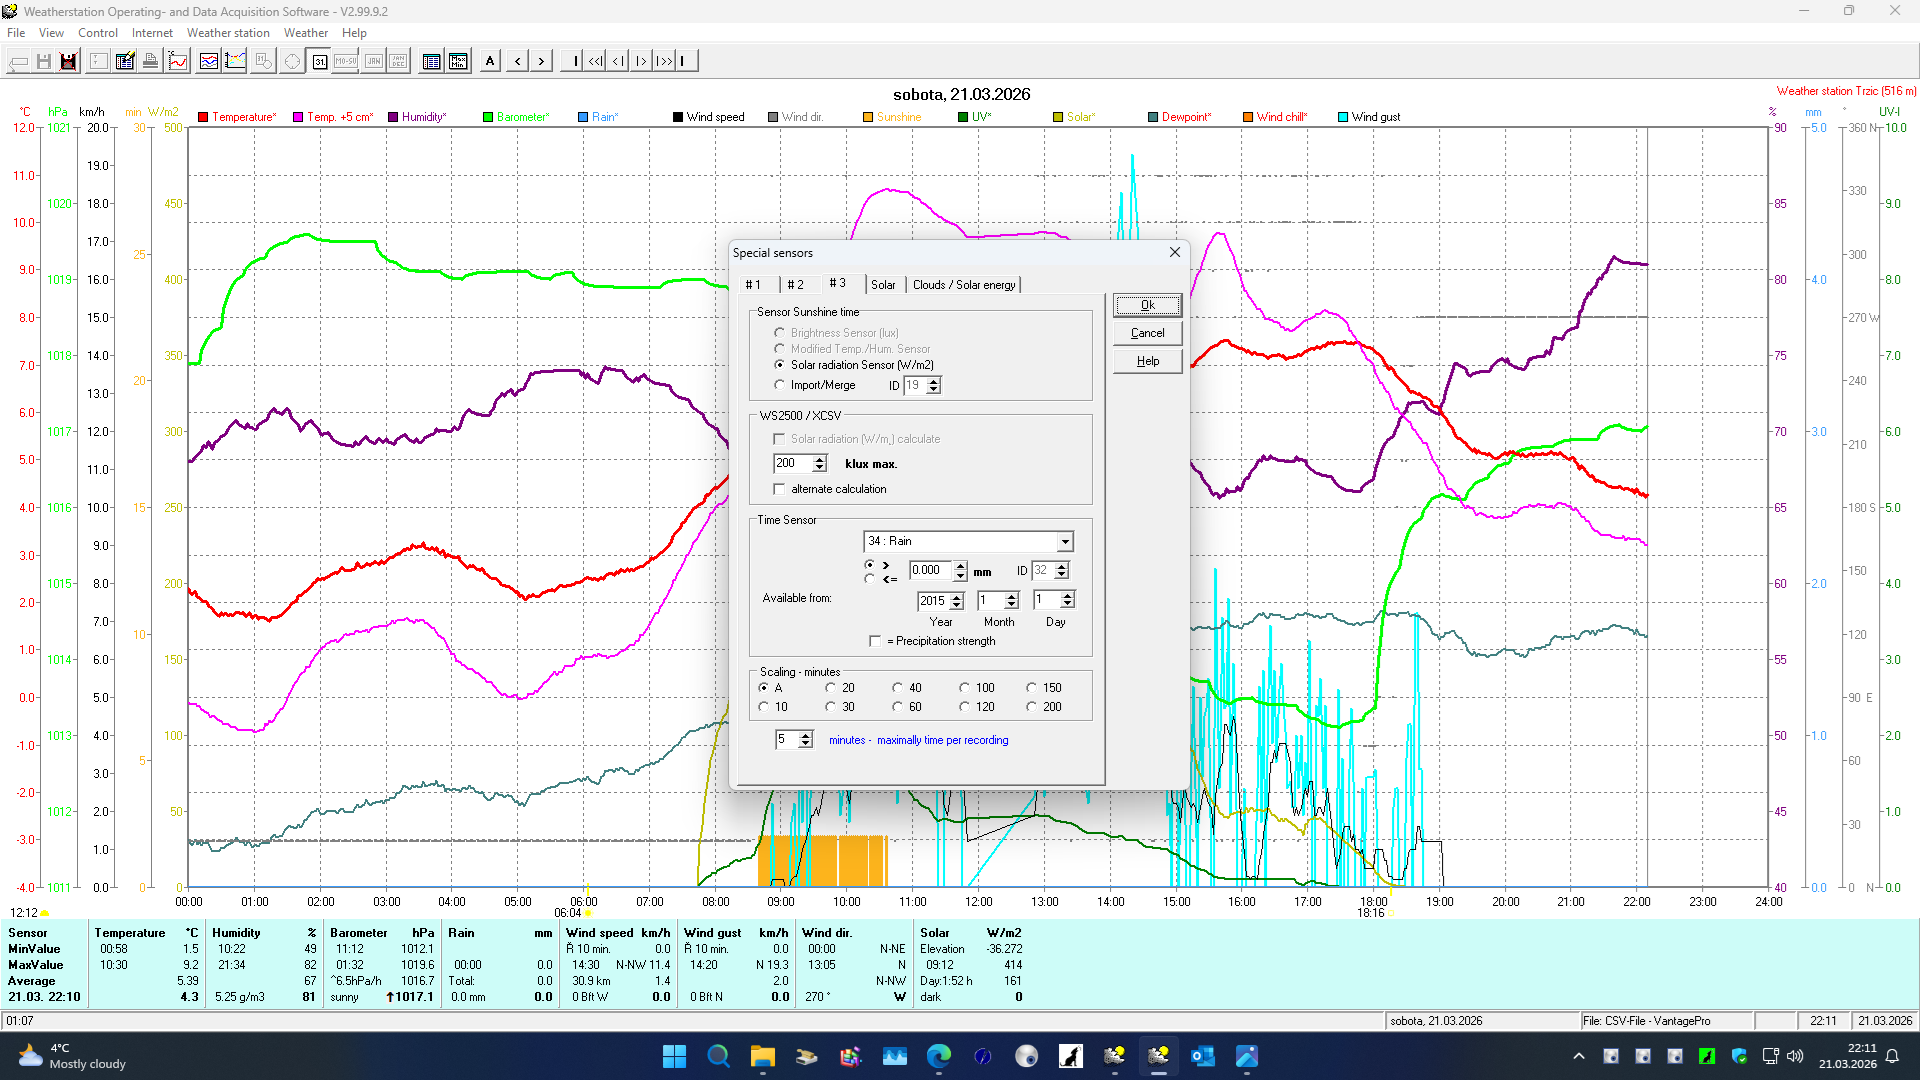Open the Weather station menu
The height and width of the screenshot is (1080, 1920).
(x=228, y=33)
